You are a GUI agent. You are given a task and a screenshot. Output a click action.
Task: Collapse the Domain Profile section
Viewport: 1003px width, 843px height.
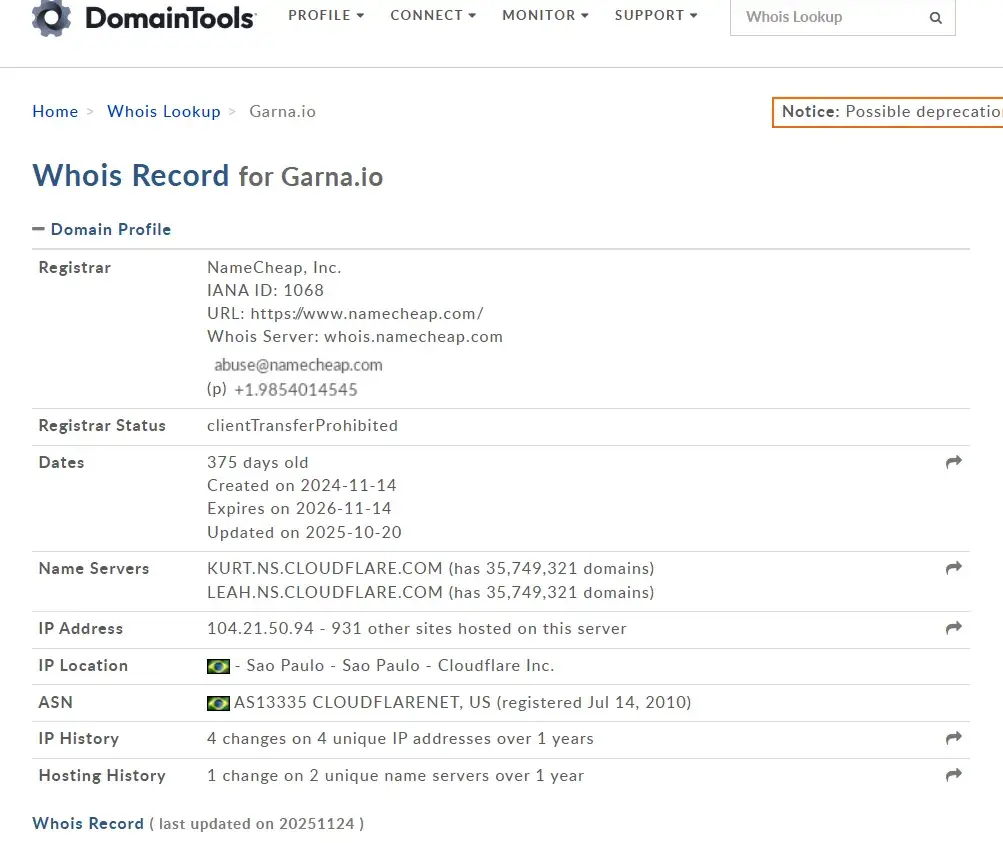click(x=102, y=229)
